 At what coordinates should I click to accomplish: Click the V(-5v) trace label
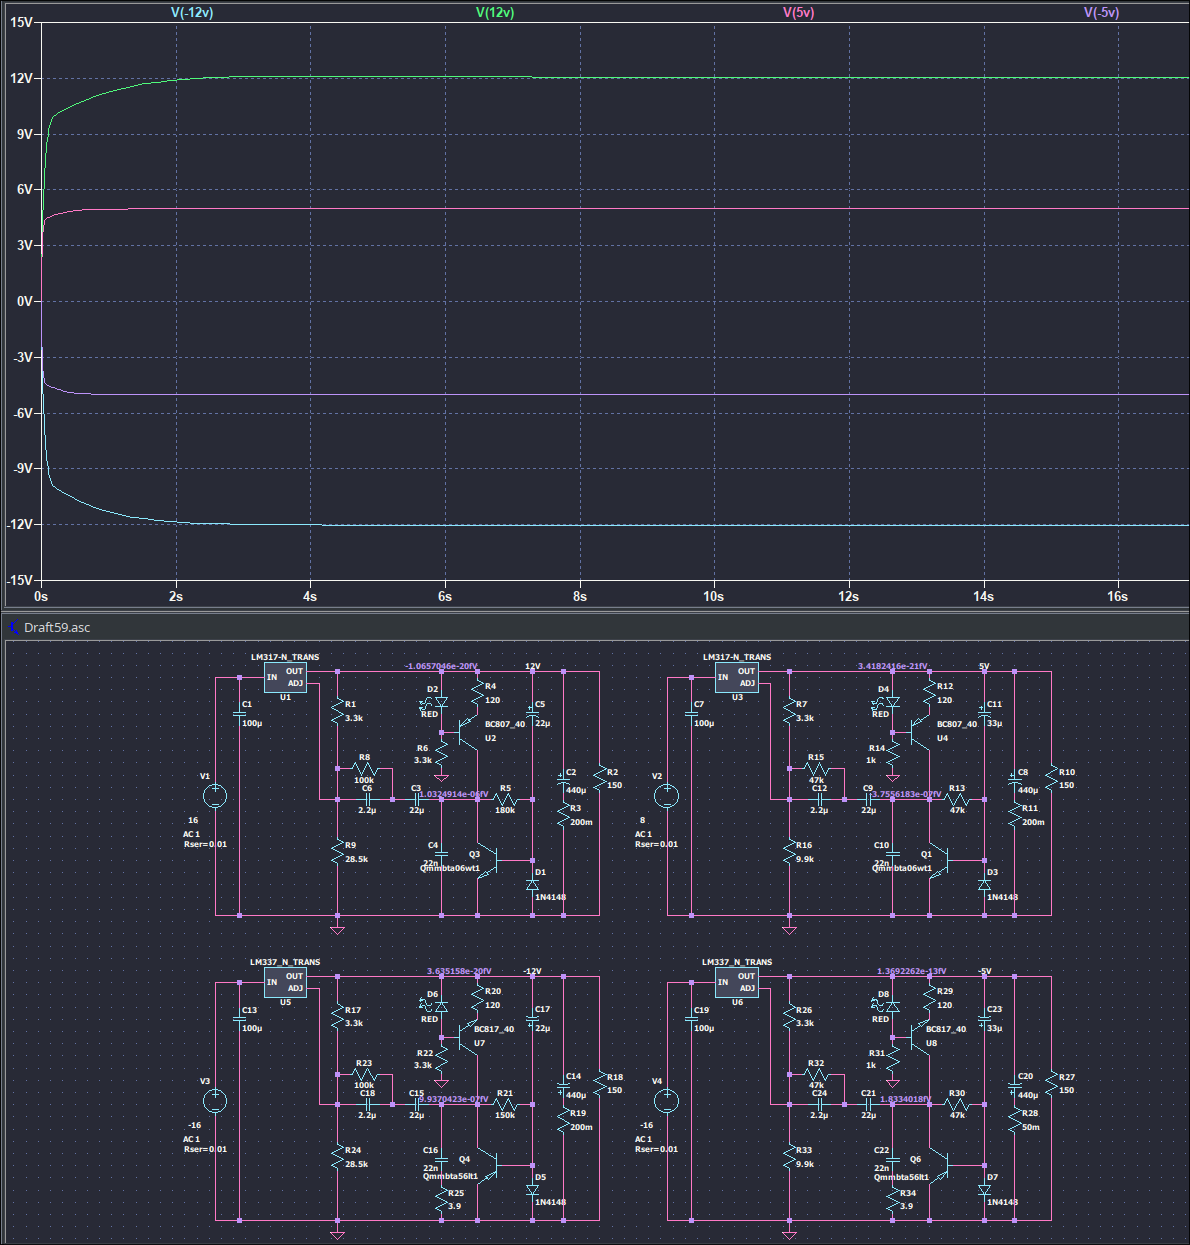coord(1101,13)
